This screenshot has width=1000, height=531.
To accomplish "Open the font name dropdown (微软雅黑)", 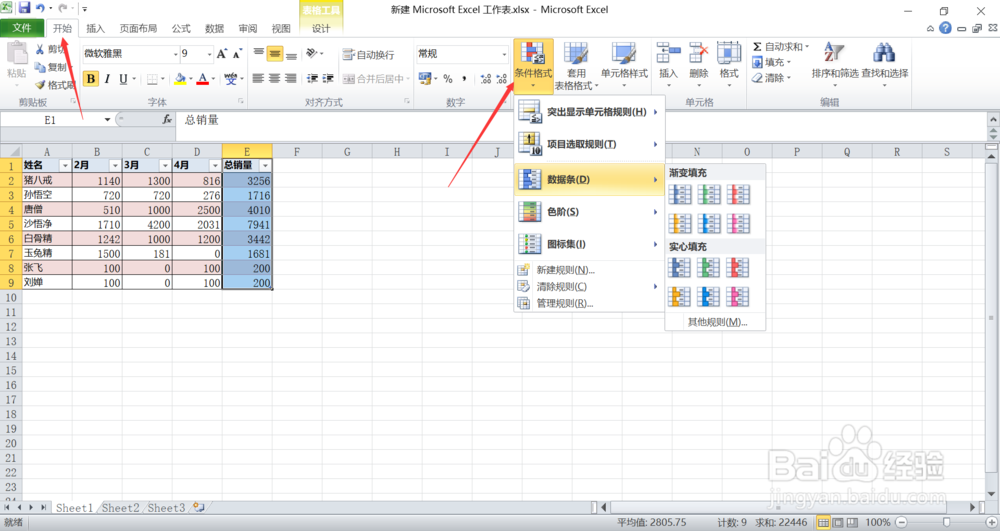I will click(x=175, y=54).
